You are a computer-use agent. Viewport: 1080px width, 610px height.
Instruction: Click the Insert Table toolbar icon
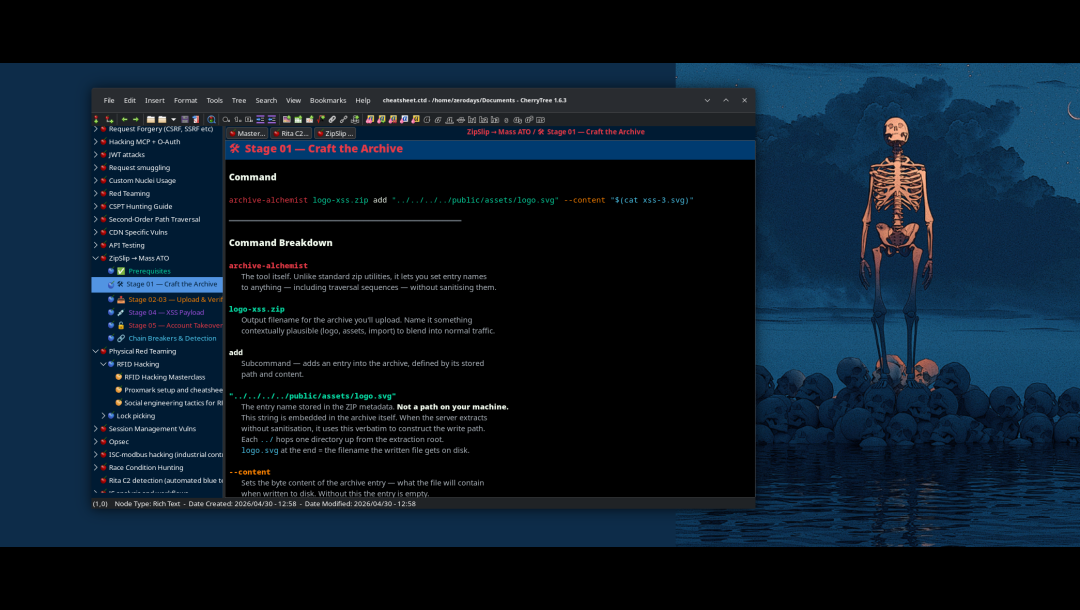click(298, 119)
